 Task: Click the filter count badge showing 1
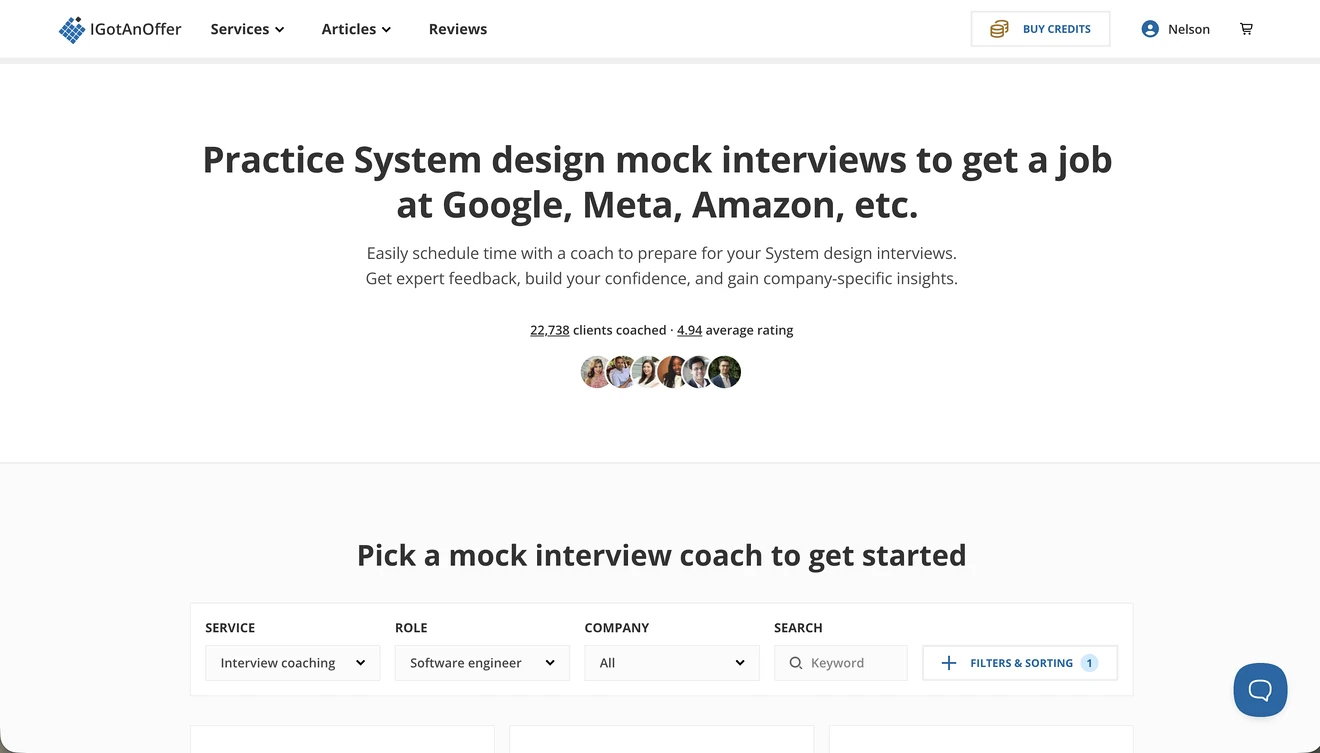[x=1089, y=663]
